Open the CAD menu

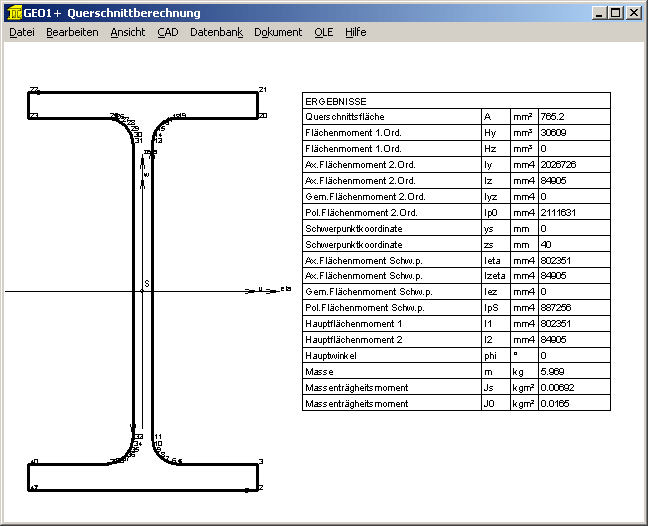point(167,32)
